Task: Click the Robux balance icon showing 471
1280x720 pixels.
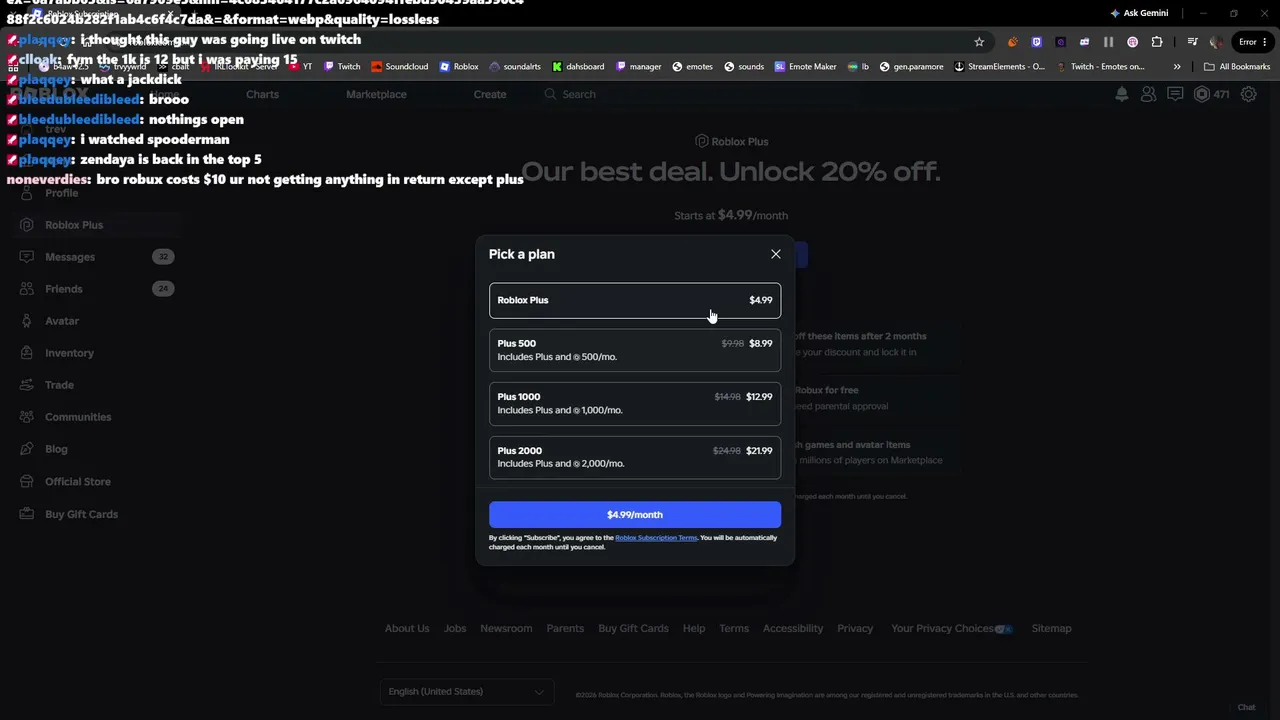Action: (1202, 94)
